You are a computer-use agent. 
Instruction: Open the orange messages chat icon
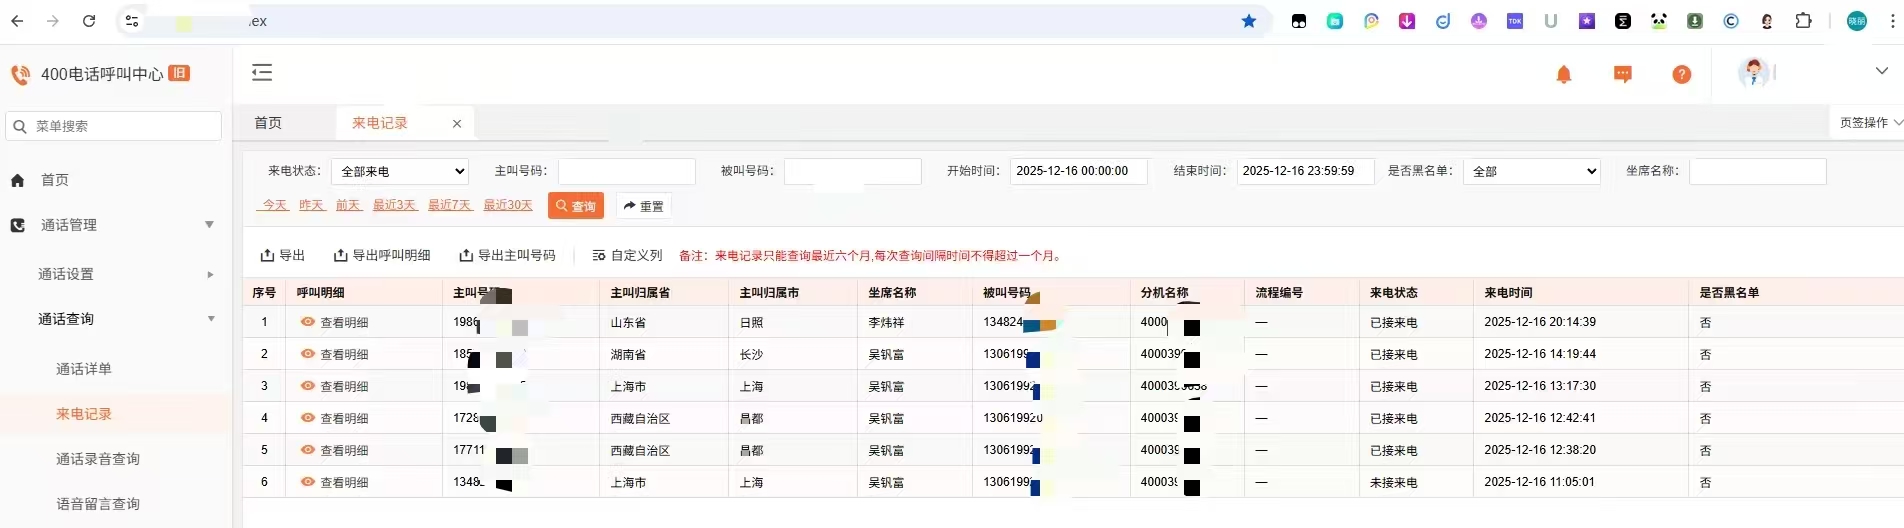[1623, 75]
